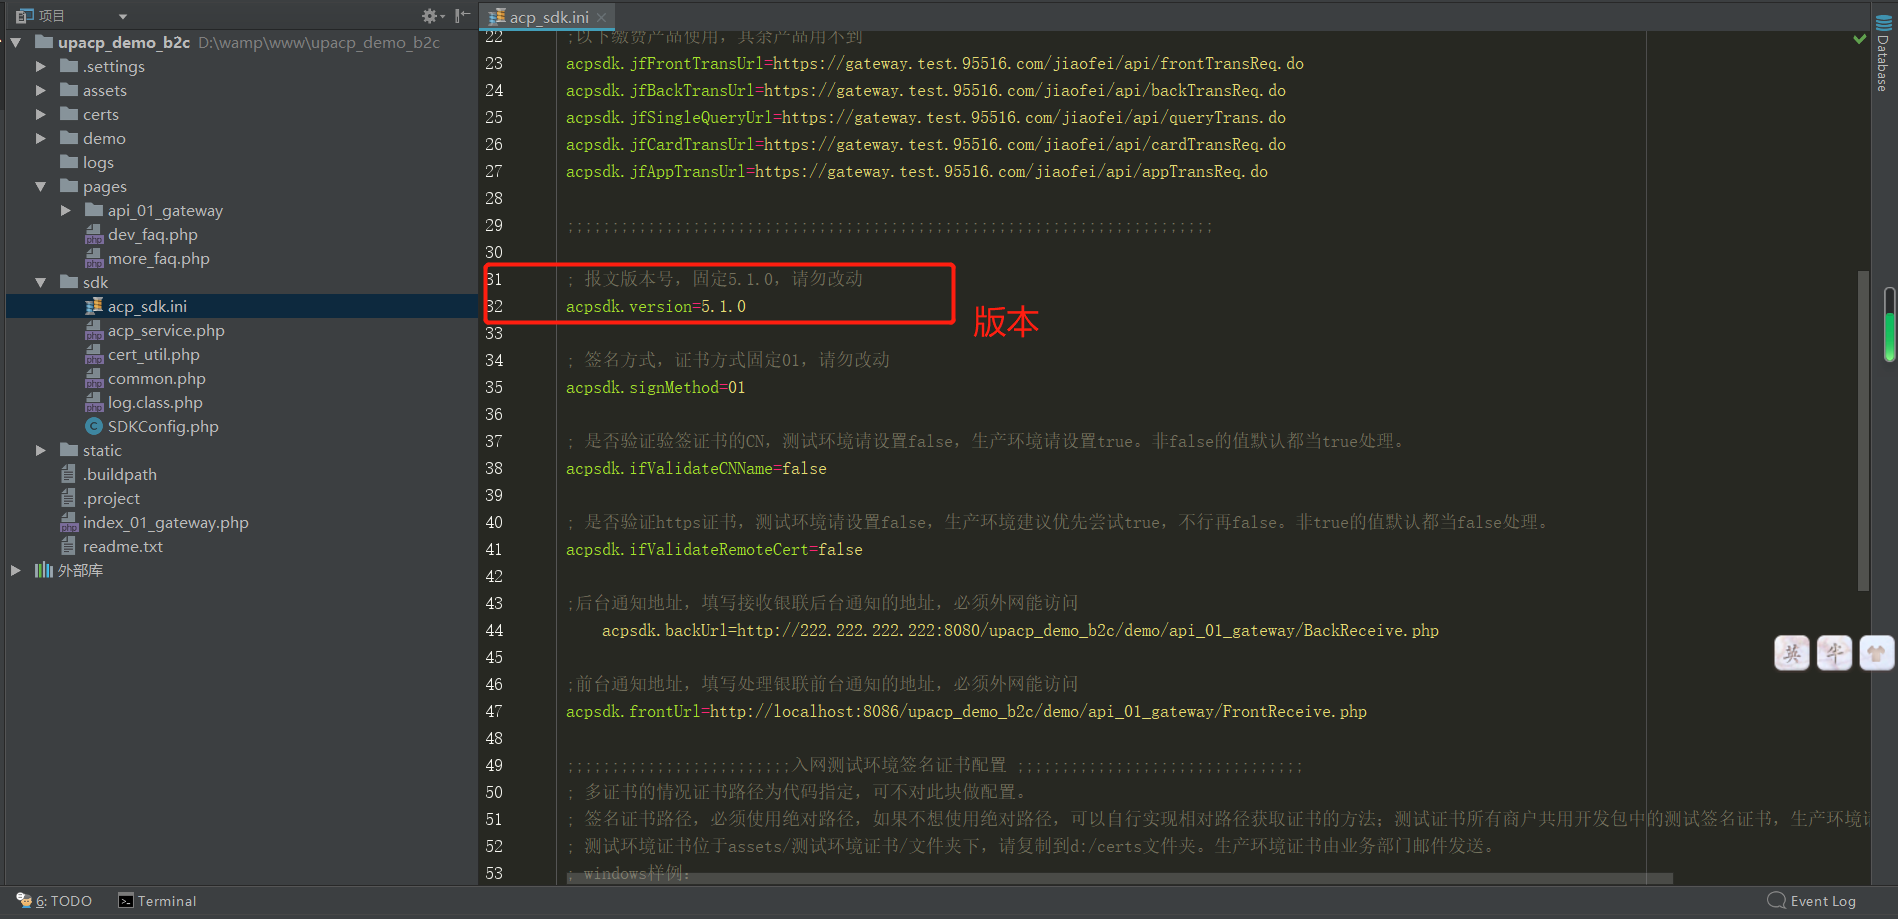Click the IME skin shirt icon
The width and height of the screenshot is (1898, 919).
pos(1877,654)
